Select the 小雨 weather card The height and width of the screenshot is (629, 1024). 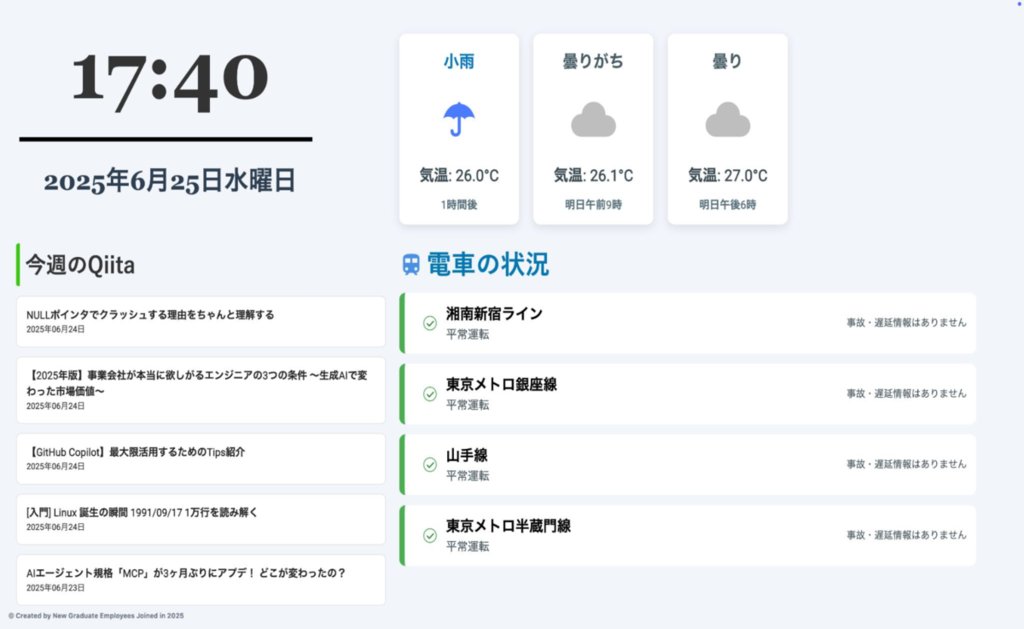tap(459, 128)
